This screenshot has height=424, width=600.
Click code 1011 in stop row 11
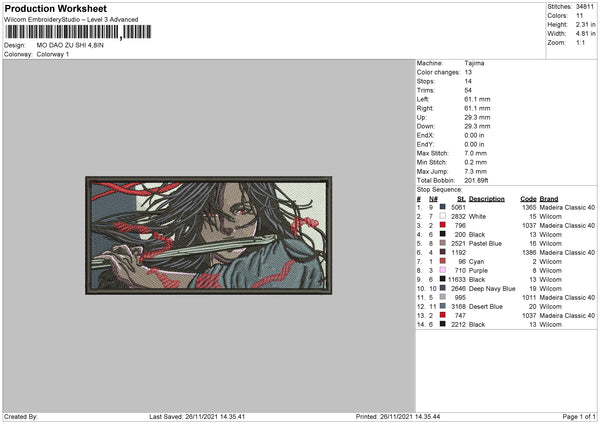pos(529,298)
